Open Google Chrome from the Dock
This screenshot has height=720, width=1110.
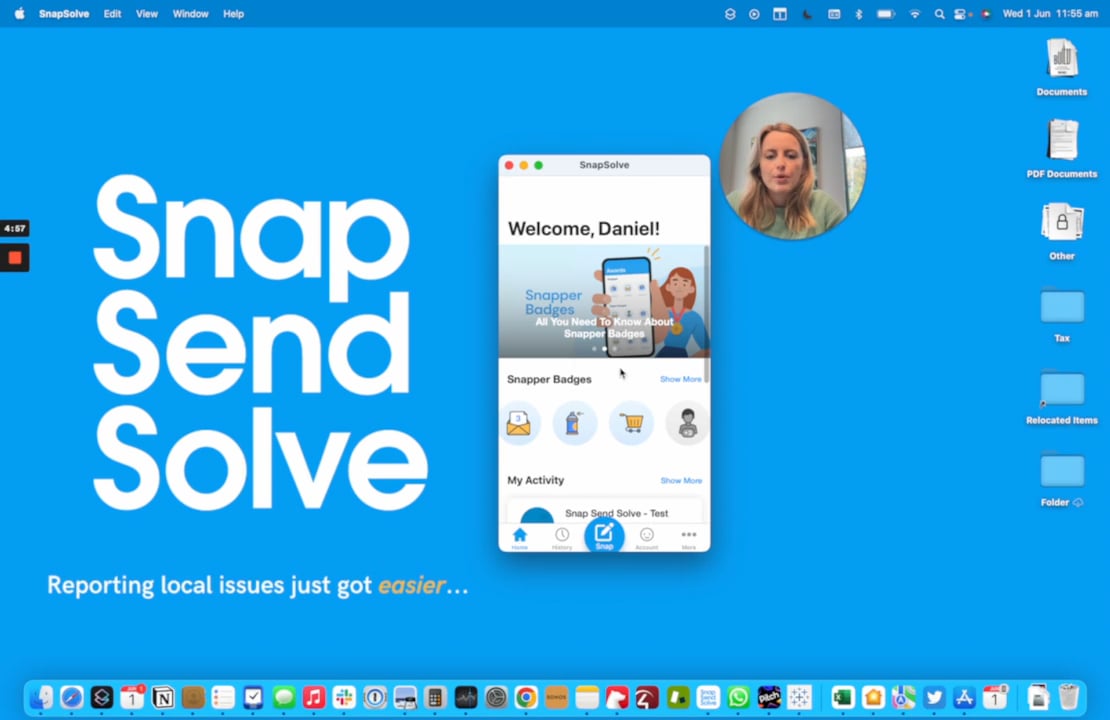point(526,697)
